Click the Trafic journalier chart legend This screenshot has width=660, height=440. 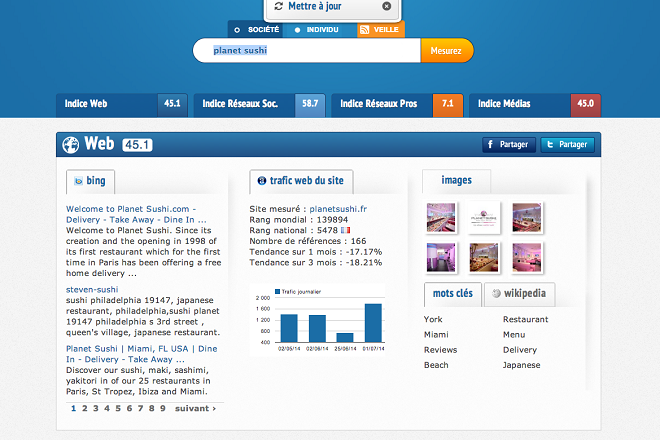point(298,291)
